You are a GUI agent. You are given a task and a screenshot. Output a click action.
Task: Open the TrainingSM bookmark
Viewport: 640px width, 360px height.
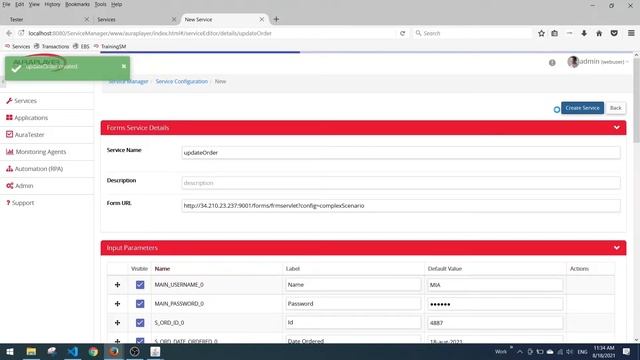(x=110, y=47)
